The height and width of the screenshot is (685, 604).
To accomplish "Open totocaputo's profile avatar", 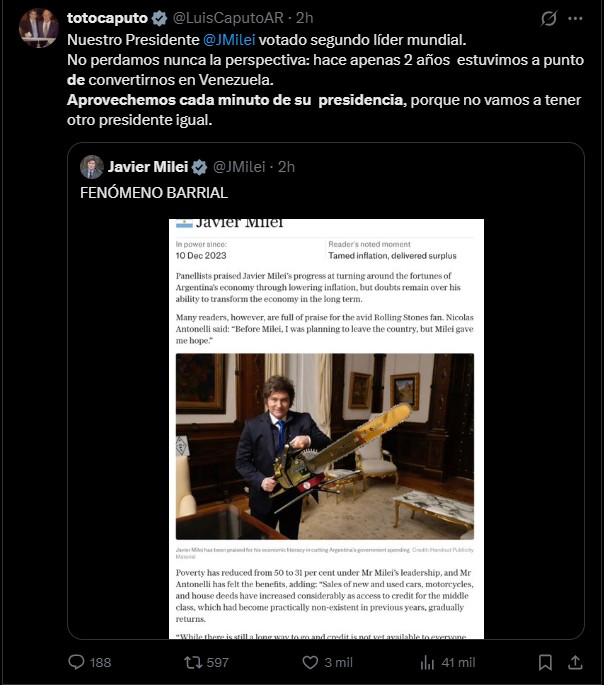I will coord(39,28).
